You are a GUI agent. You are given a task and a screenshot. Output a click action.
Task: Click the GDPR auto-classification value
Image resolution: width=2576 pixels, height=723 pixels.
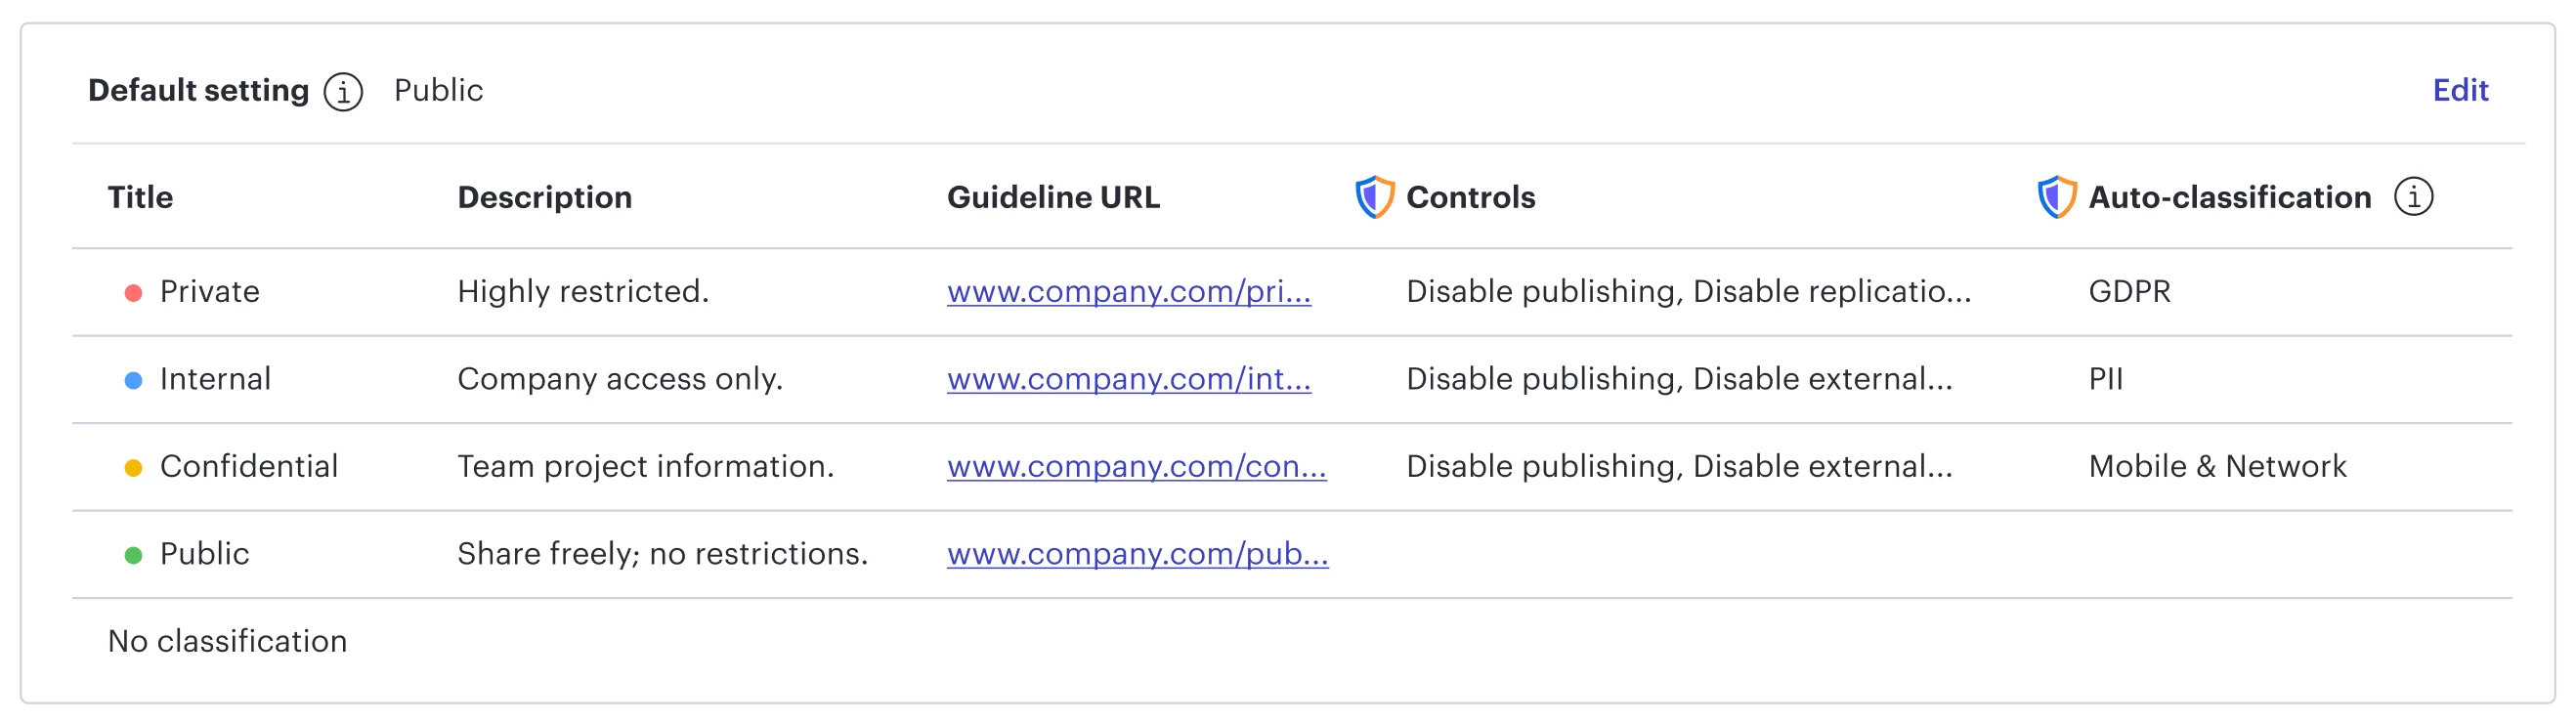[2130, 292]
